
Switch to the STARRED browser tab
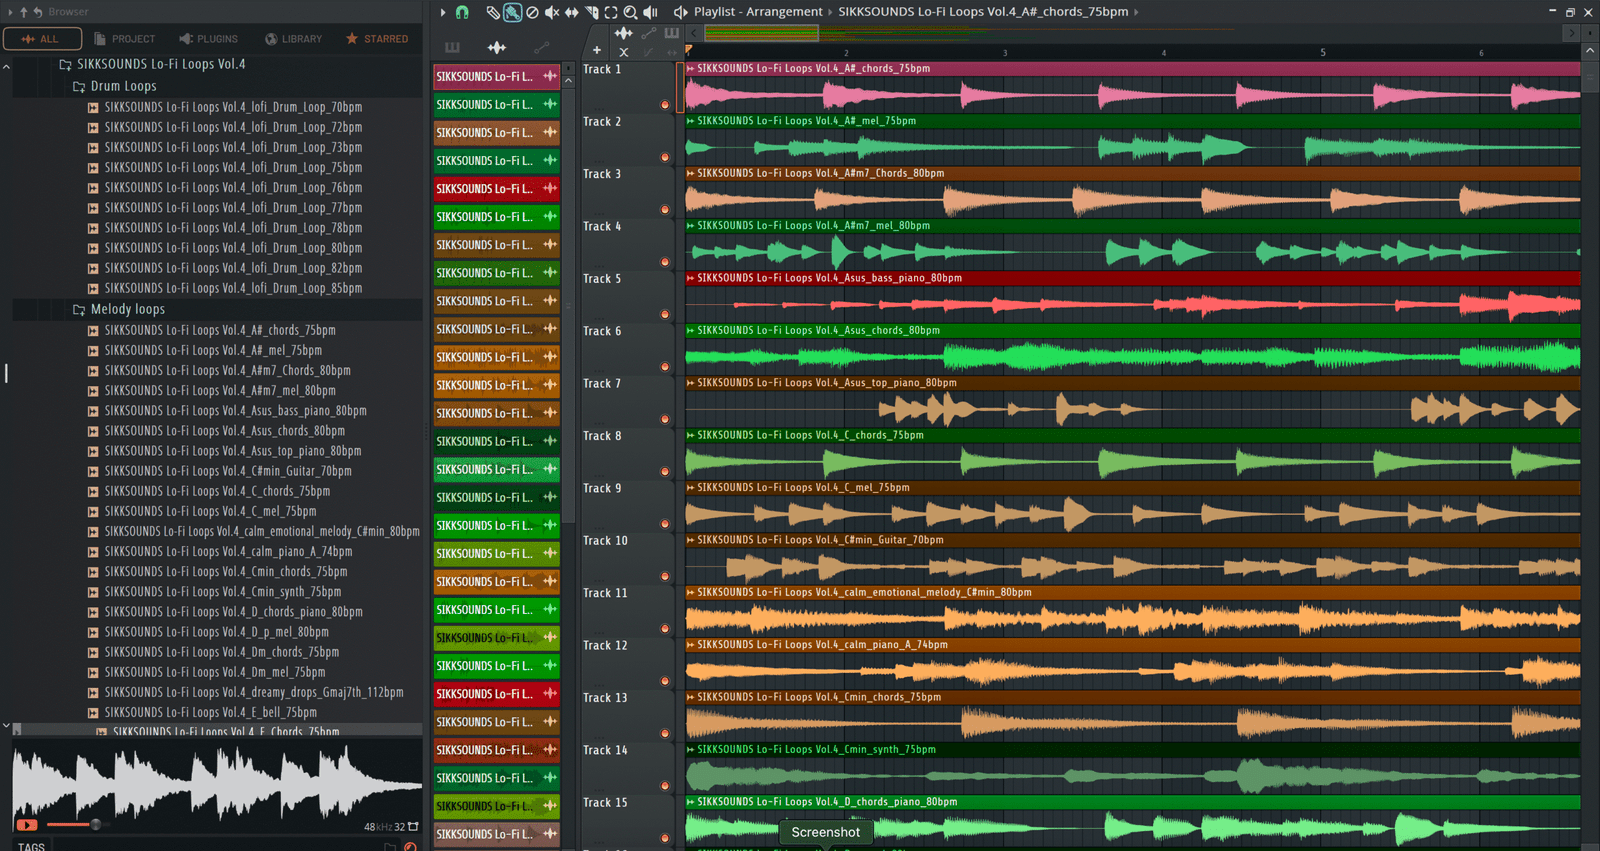(x=377, y=39)
